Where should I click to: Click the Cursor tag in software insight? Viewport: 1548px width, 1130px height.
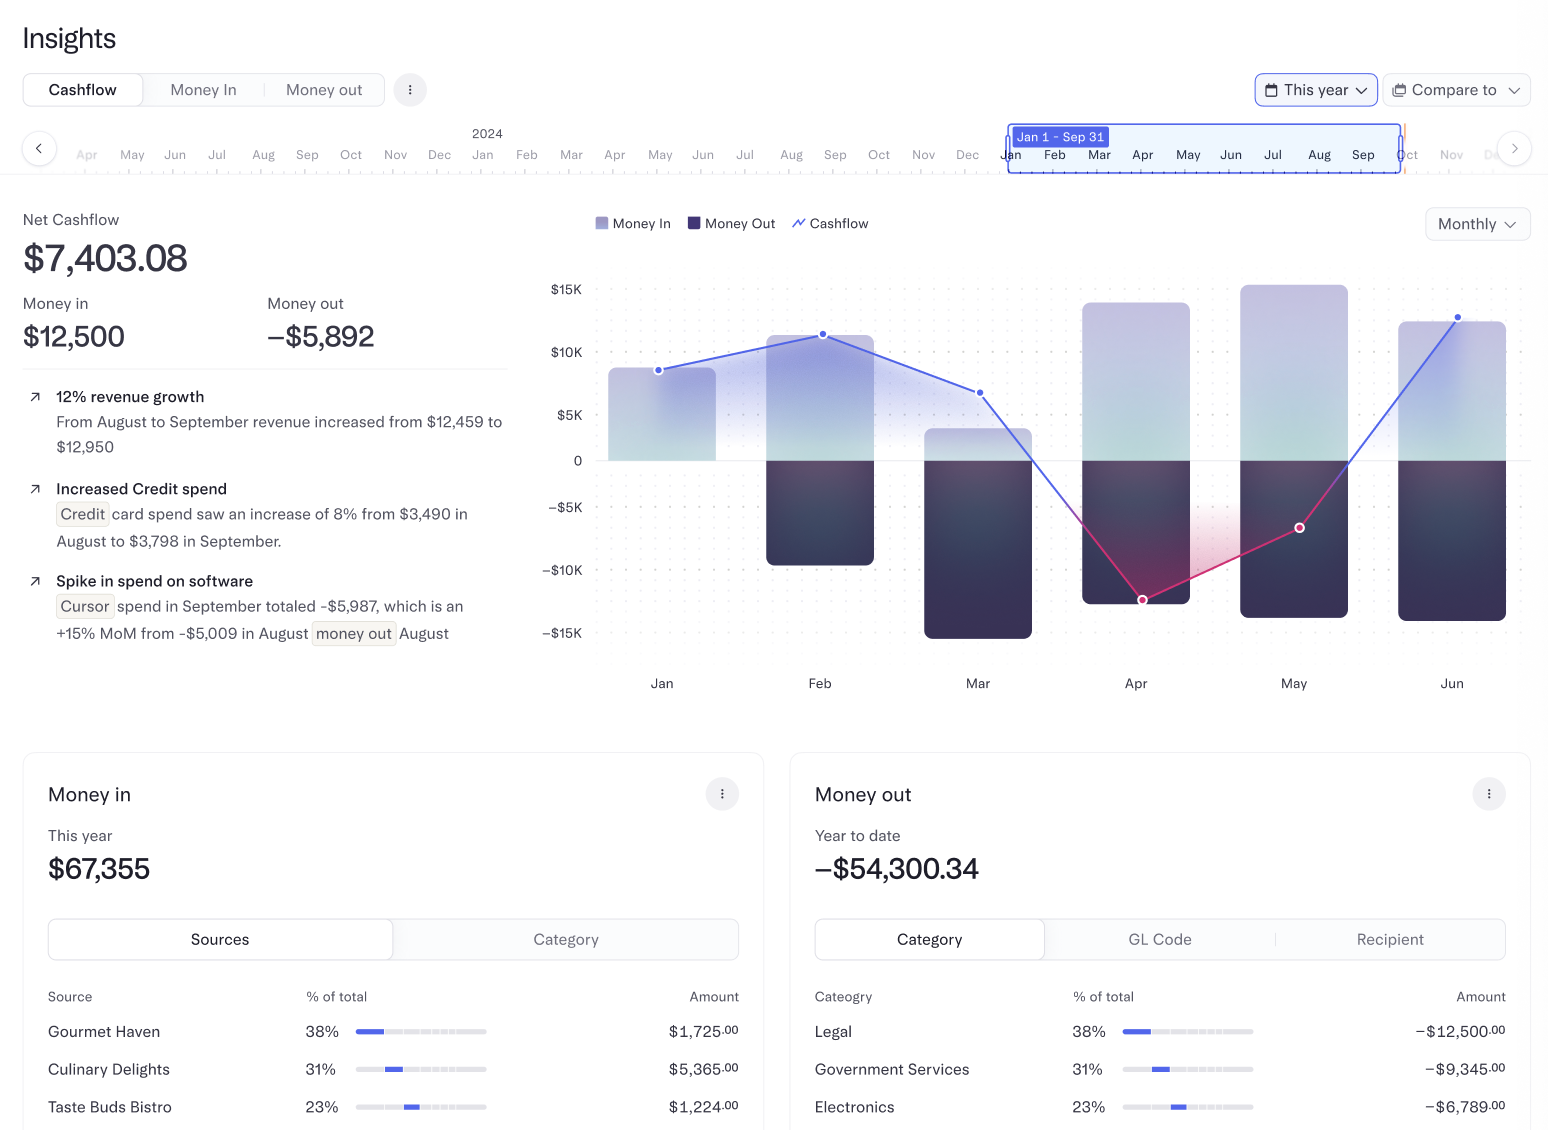click(85, 607)
